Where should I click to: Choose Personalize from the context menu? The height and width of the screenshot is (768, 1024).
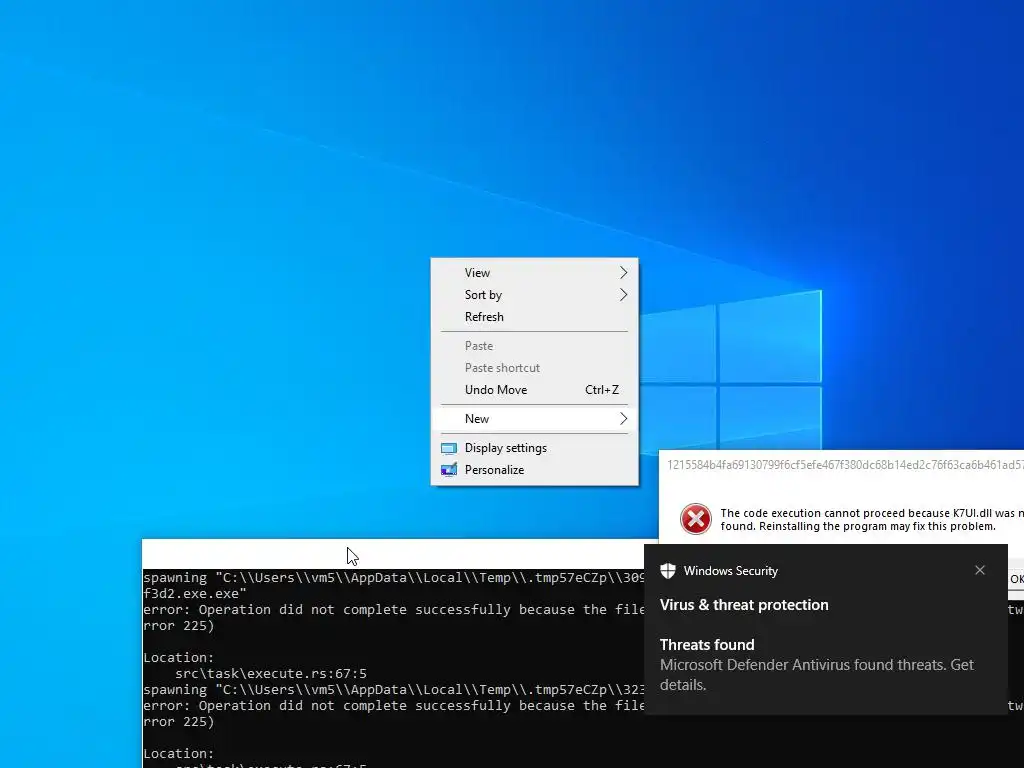pos(534,470)
